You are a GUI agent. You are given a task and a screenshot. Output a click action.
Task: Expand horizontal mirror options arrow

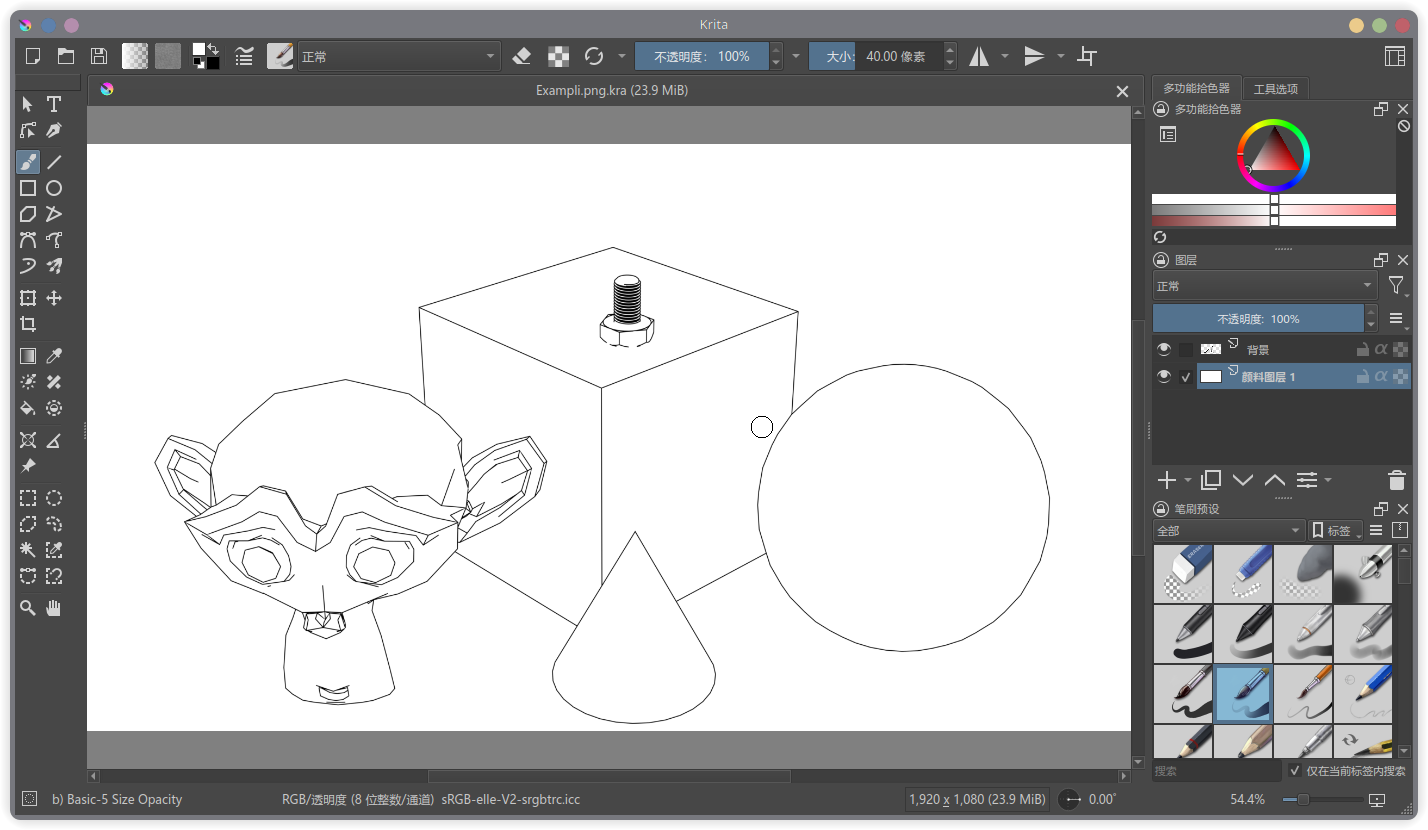tap(1005, 56)
